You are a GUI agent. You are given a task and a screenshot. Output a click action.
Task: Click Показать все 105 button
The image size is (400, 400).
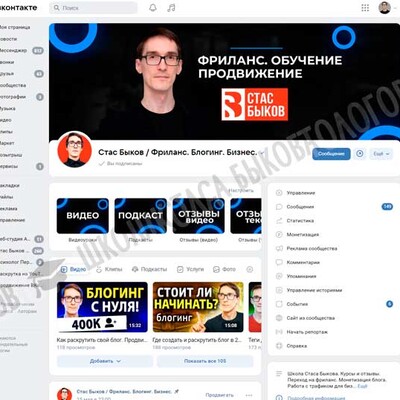pyautogui.click(x=205, y=361)
